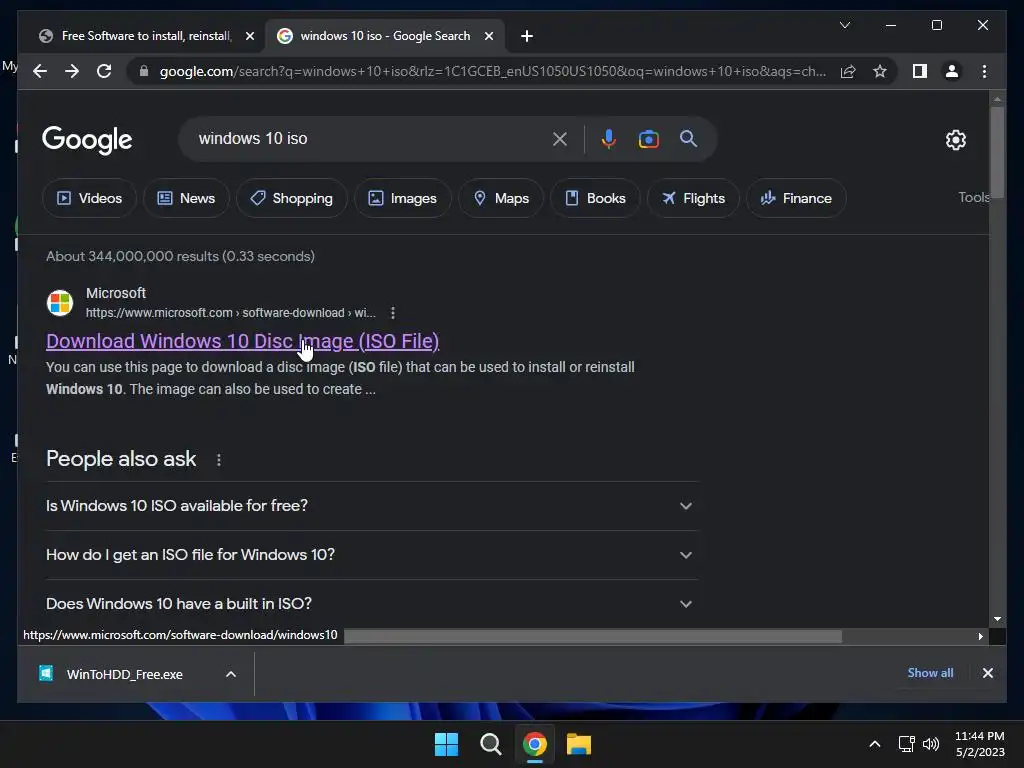The image size is (1024, 768).
Task: Click the Chrome address bar URL
Action: pyautogui.click(x=492, y=71)
